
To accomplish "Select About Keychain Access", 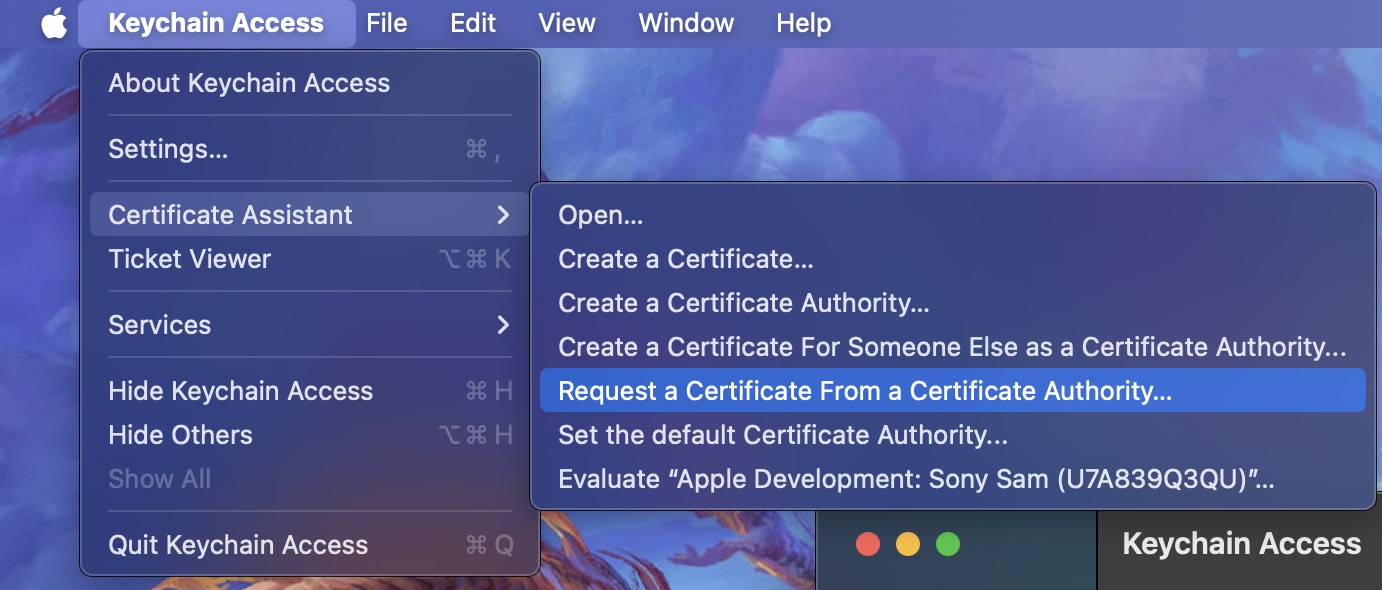I will pyautogui.click(x=309, y=83).
